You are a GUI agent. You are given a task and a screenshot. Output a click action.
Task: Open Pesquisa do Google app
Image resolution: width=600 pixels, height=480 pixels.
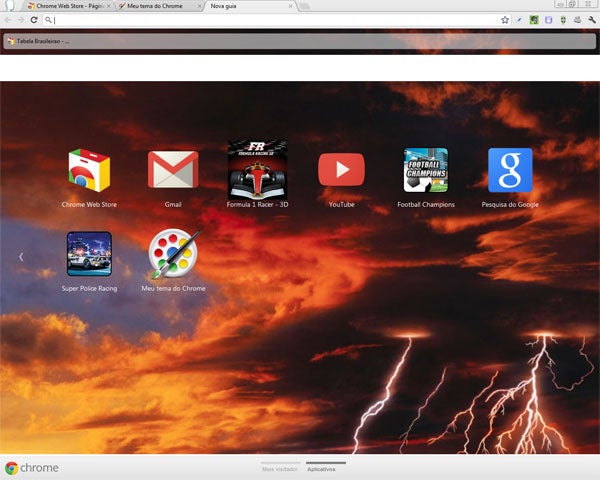(510, 170)
